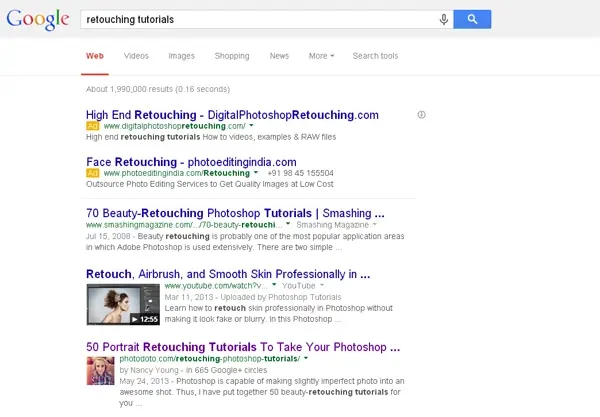This screenshot has width=600, height=417.
Task: Open Face Retouching photoeditingindia.com ad
Action: [x=191, y=162]
